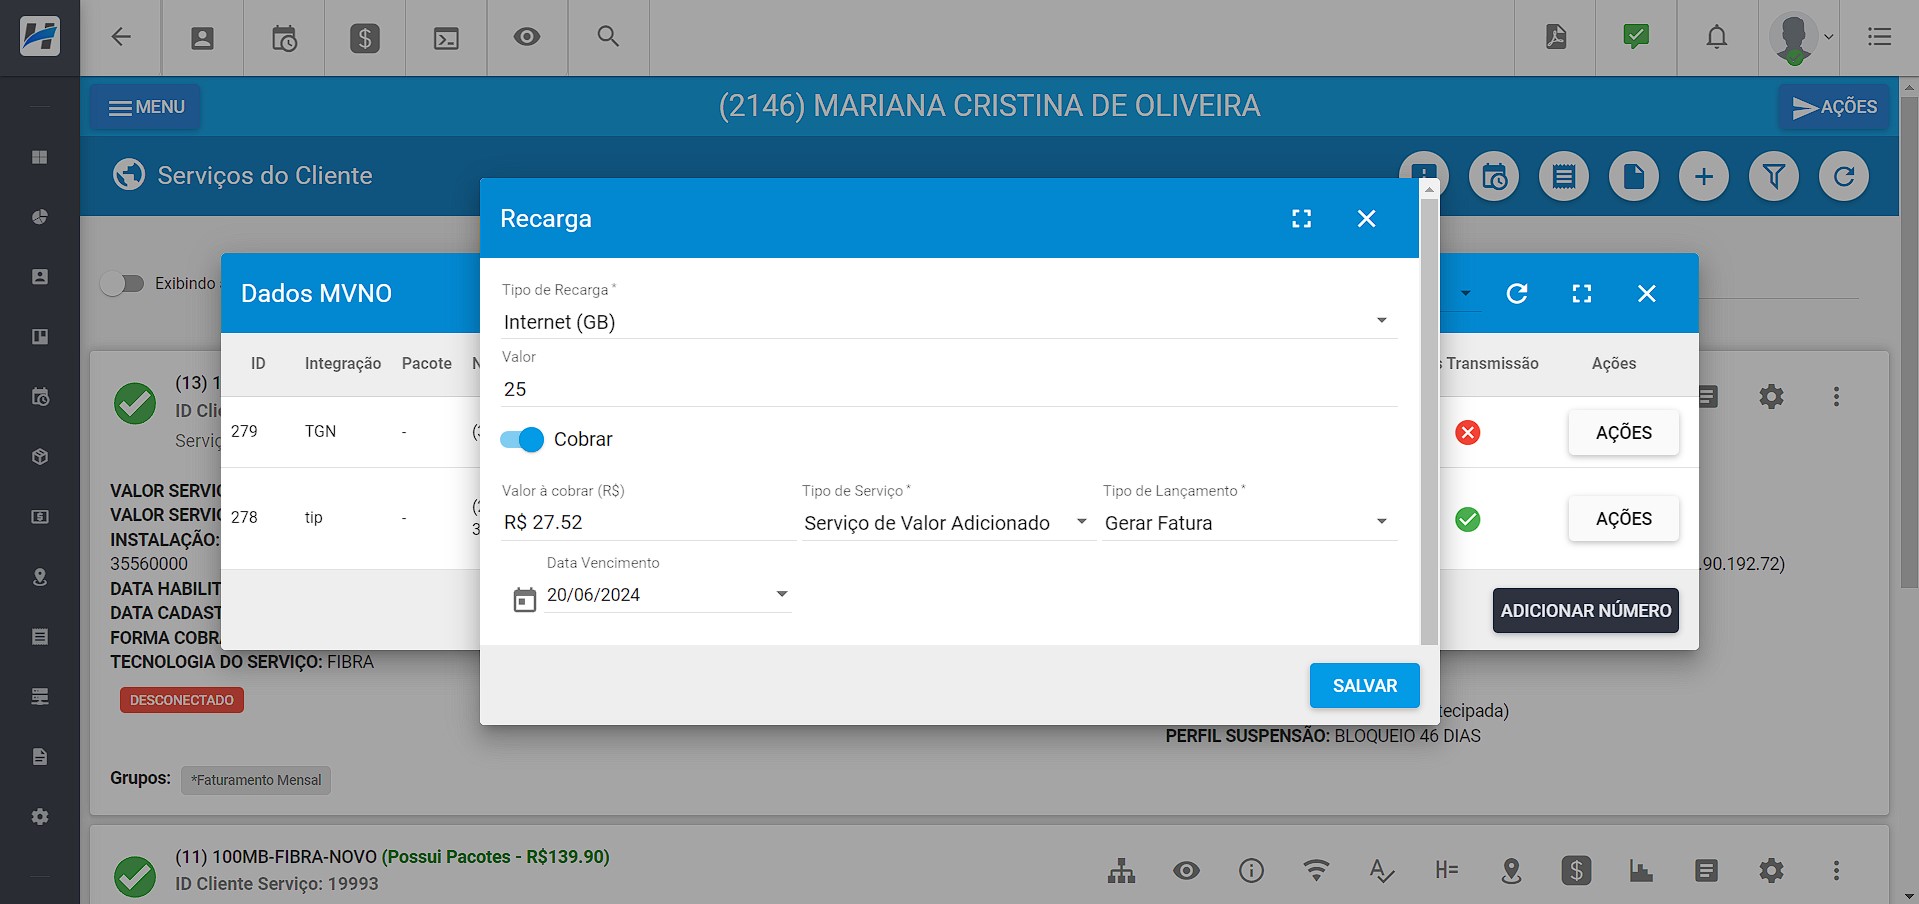Open Tipo de Serviço dropdown
Image resolution: width=1919 pixels, height=904 pixels.
(947, 523)
